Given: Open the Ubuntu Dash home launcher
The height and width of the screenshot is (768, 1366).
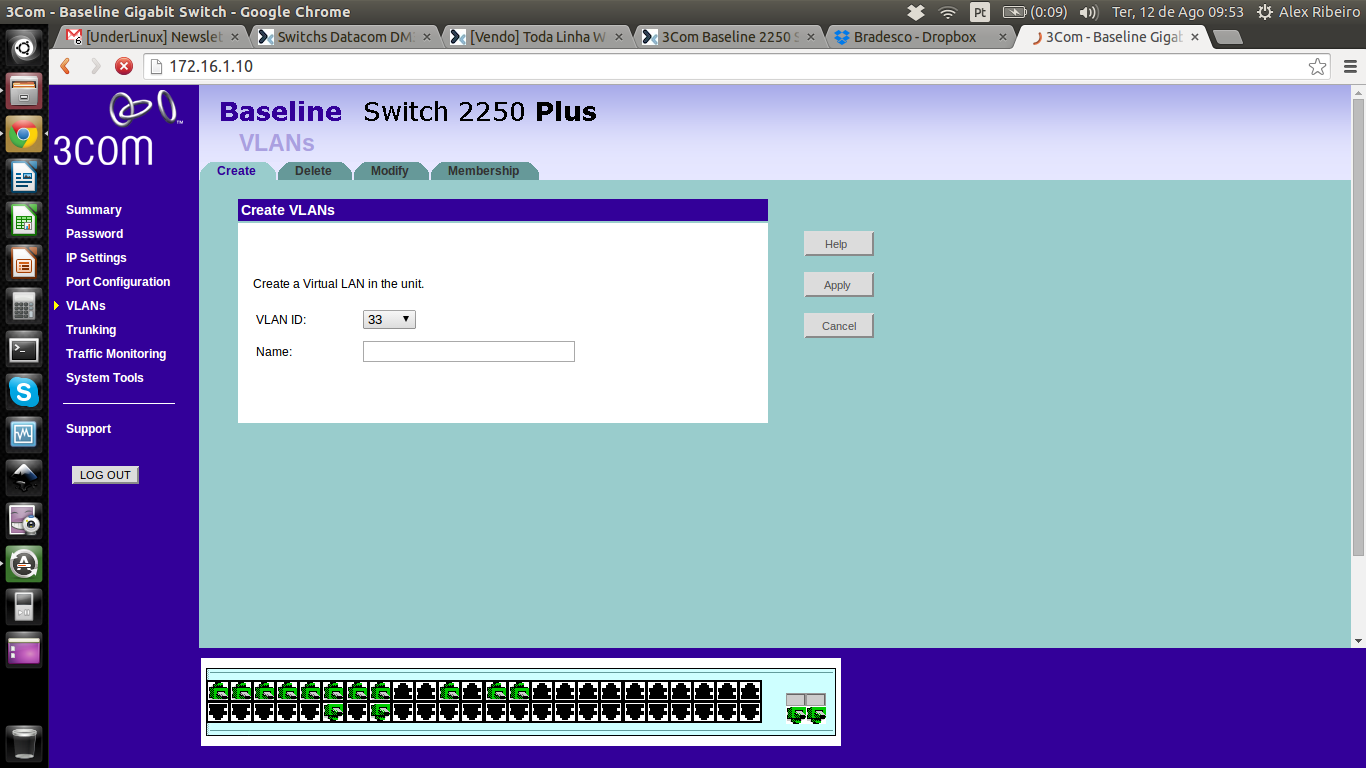Looking at the screenshot, I should point(24,46).
